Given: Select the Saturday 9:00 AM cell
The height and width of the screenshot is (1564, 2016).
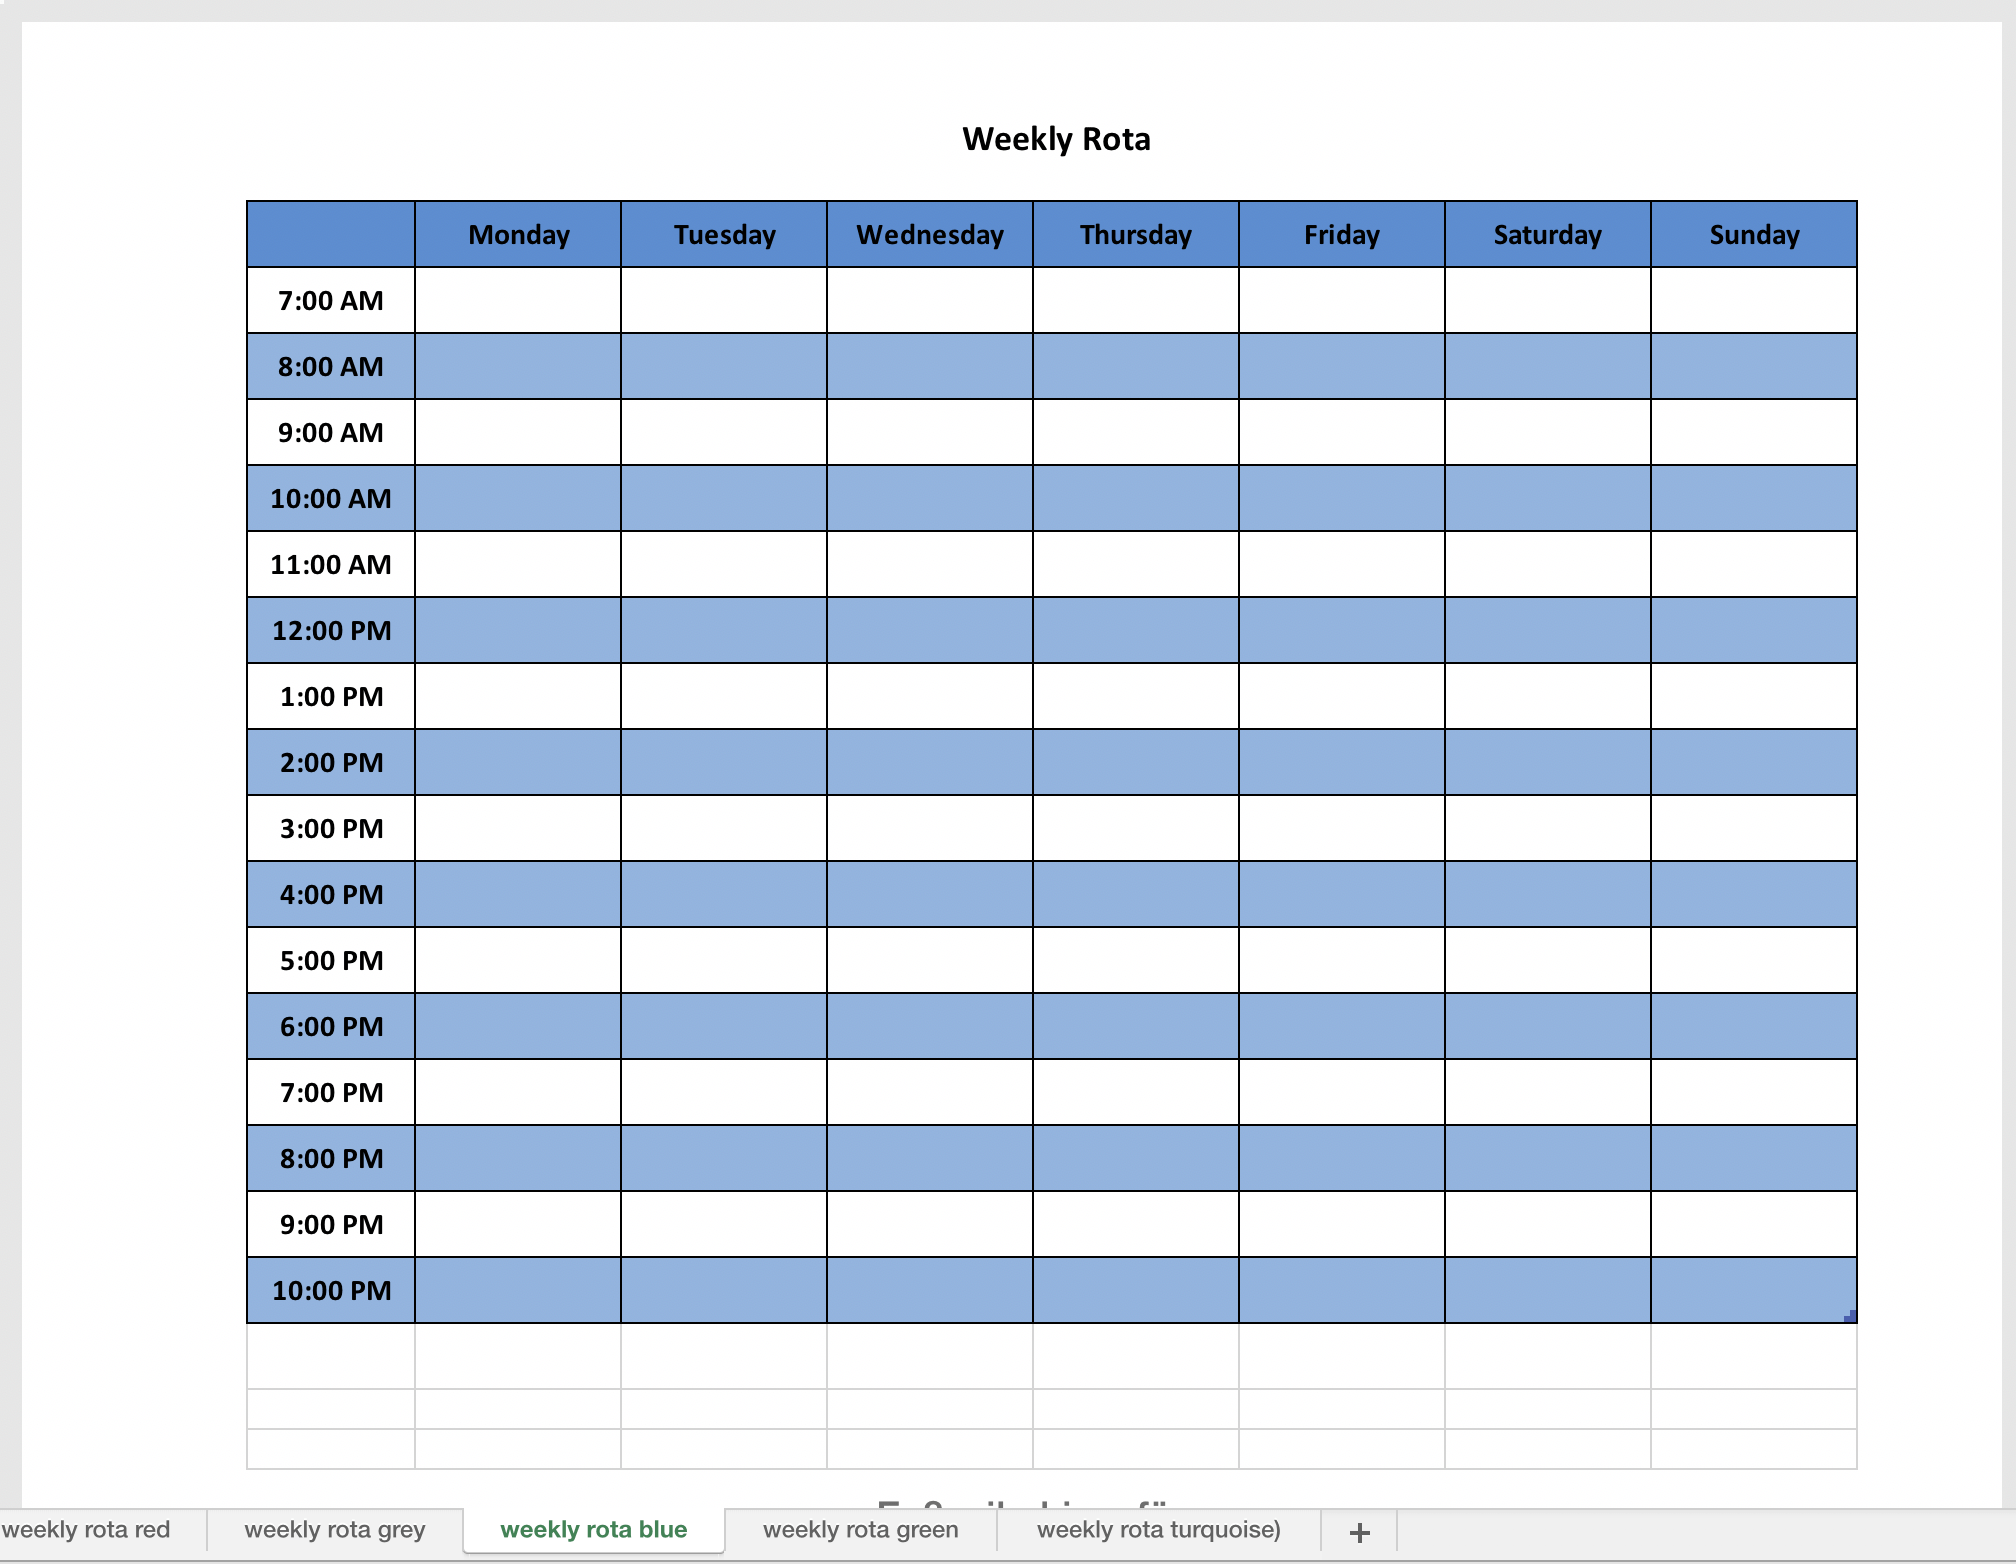Looking at the screenshot, I should click(1548, 432).
